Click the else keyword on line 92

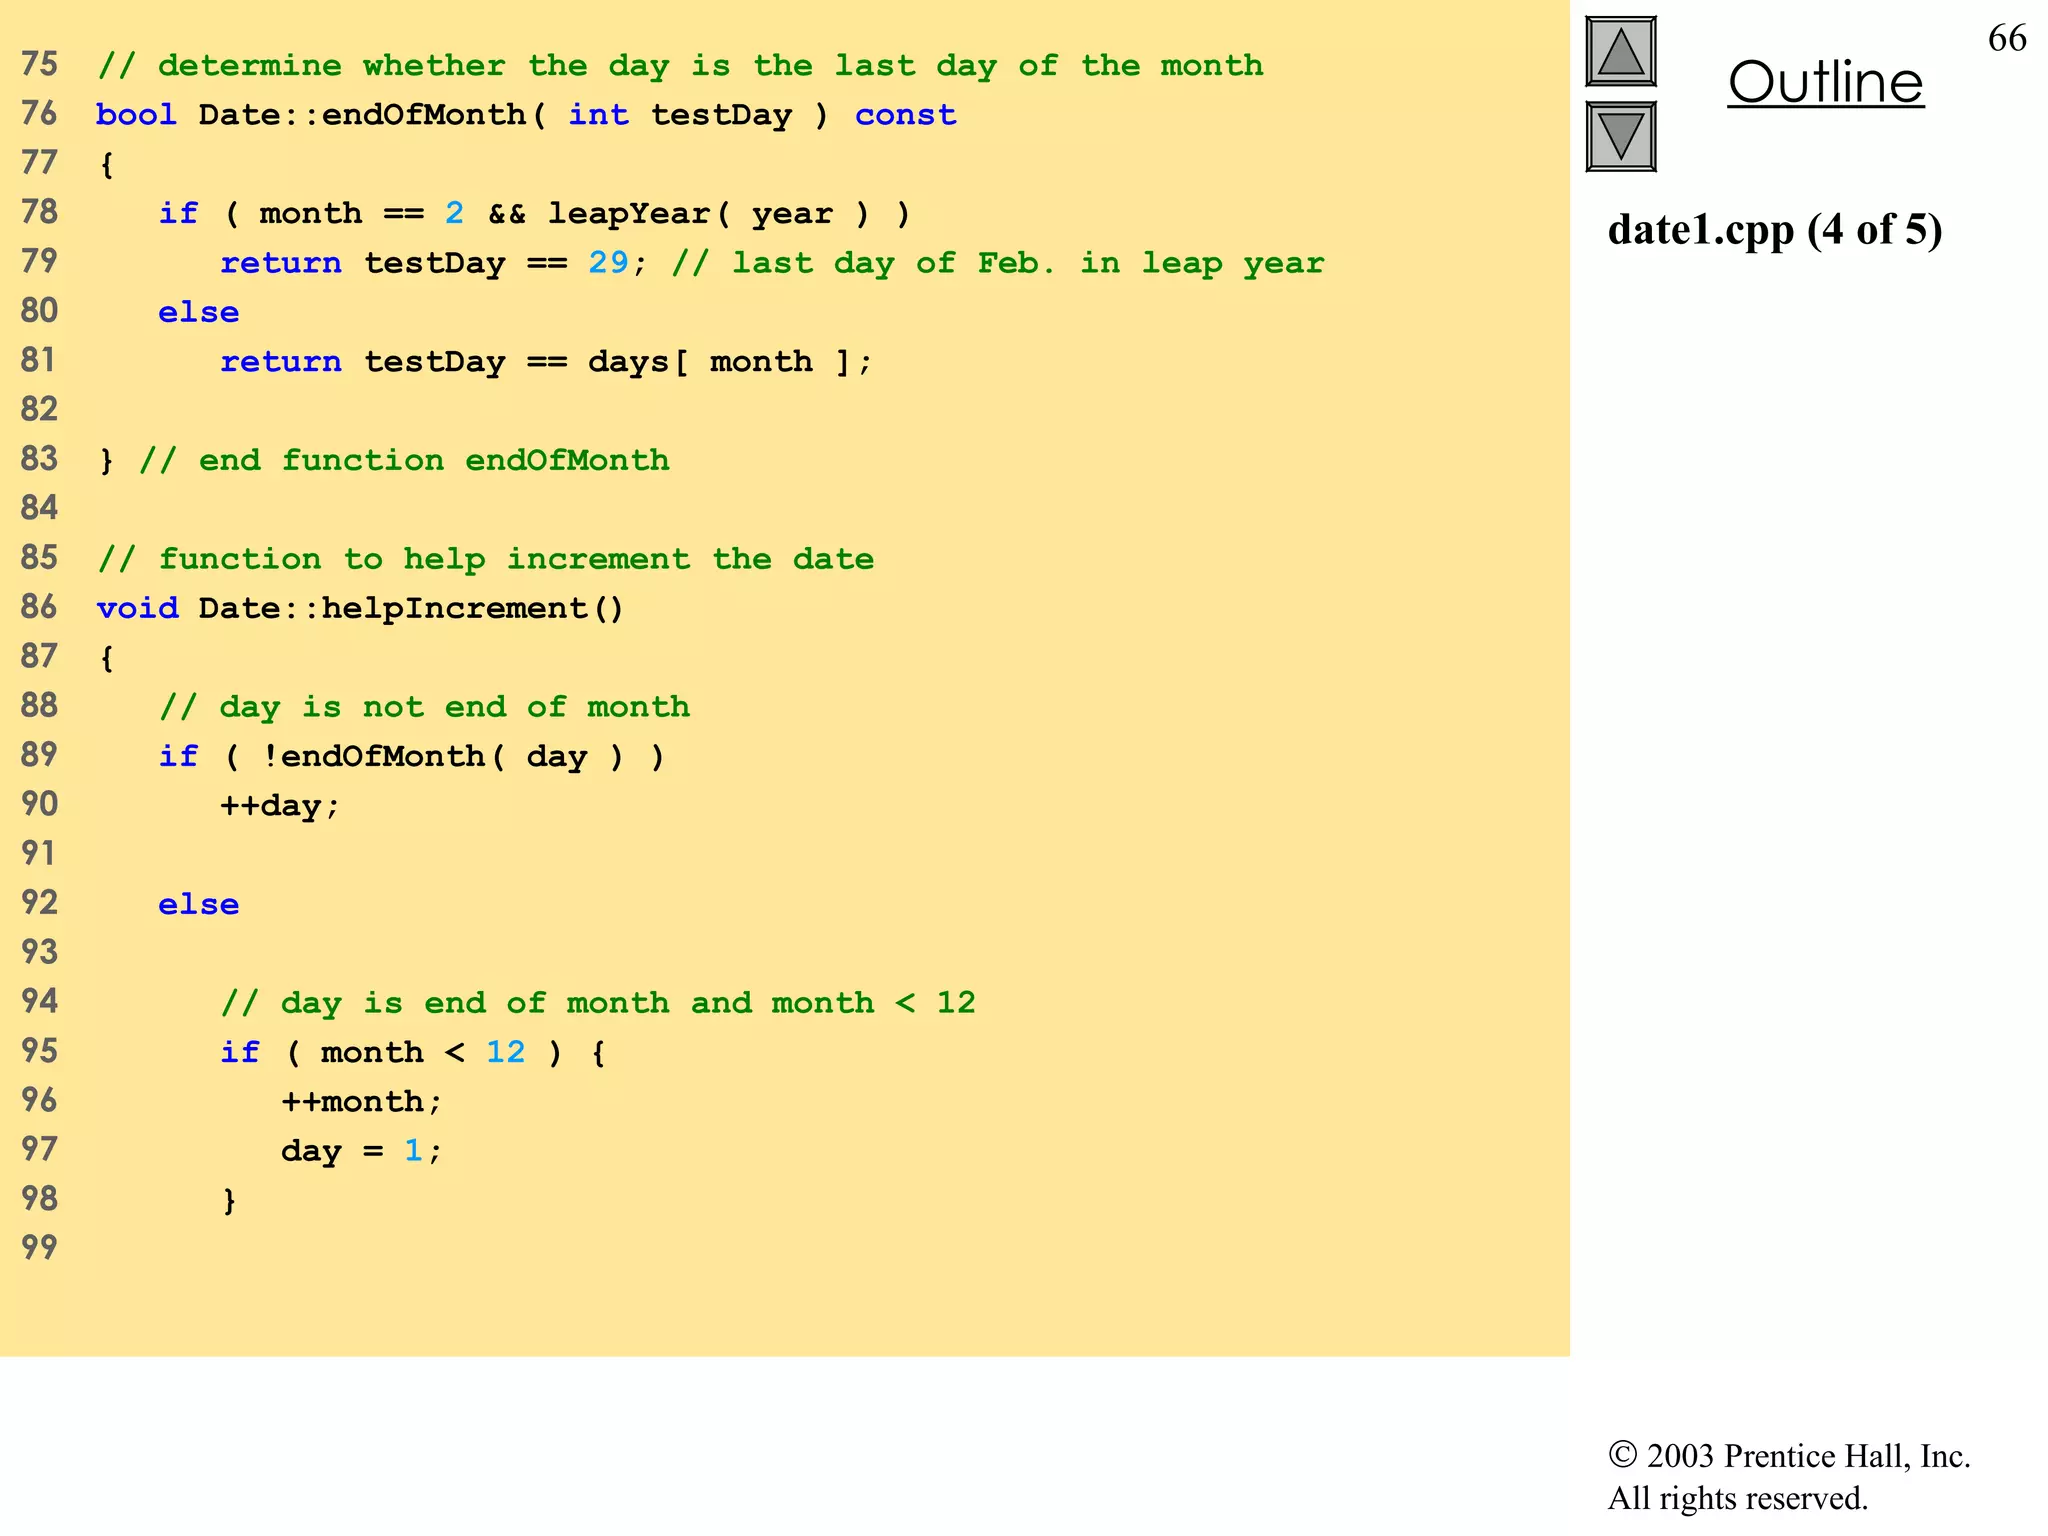(x=198, y=904)
